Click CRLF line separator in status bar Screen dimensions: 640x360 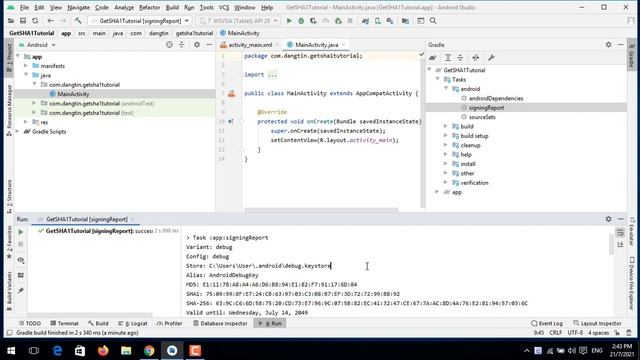pos(556,333)
